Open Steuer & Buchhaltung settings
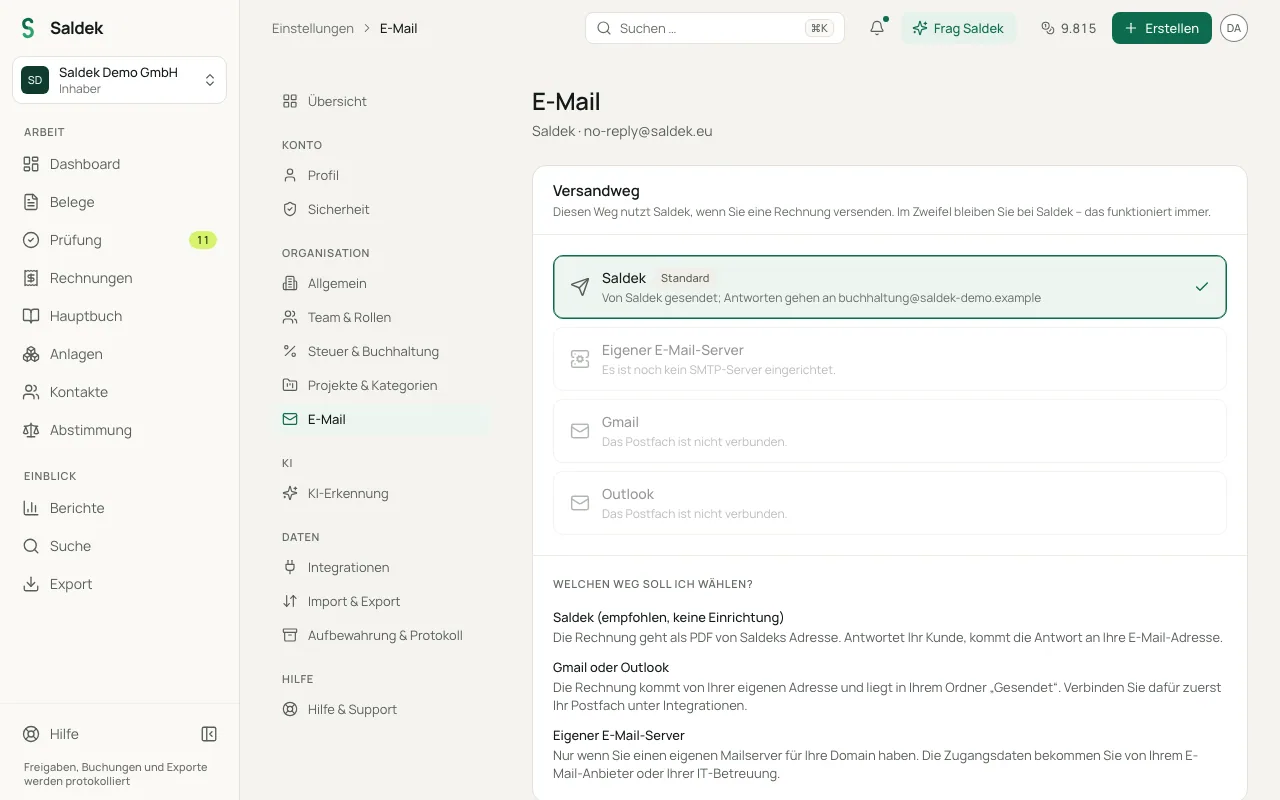The width and height of the screenshot is (1280, 800). pos(380,351)
